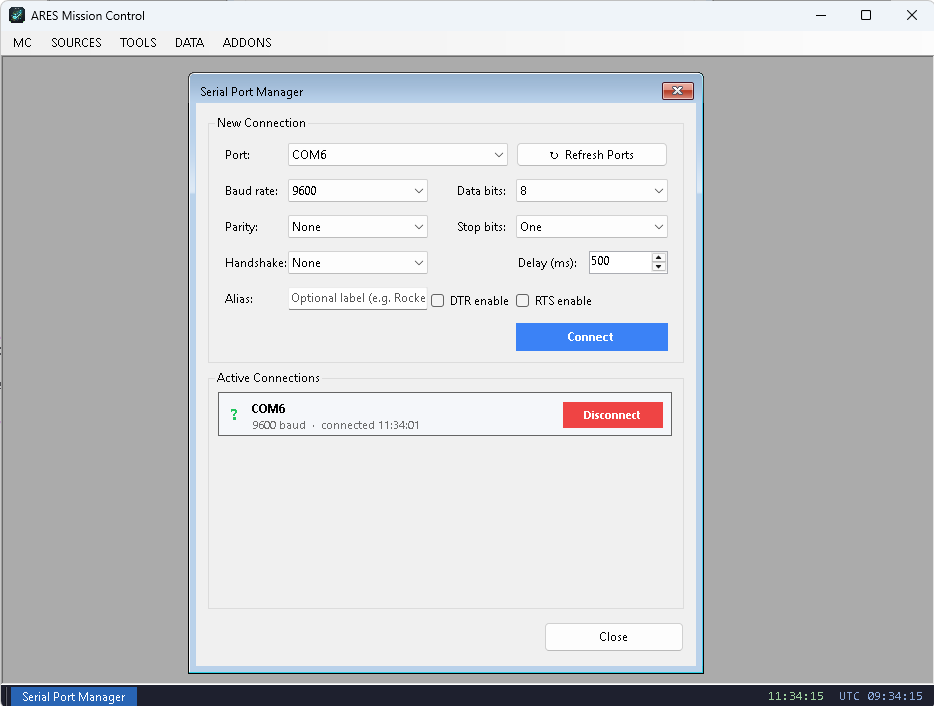Open the MC menu
This screenshot has height=706, width=934.
23,43
